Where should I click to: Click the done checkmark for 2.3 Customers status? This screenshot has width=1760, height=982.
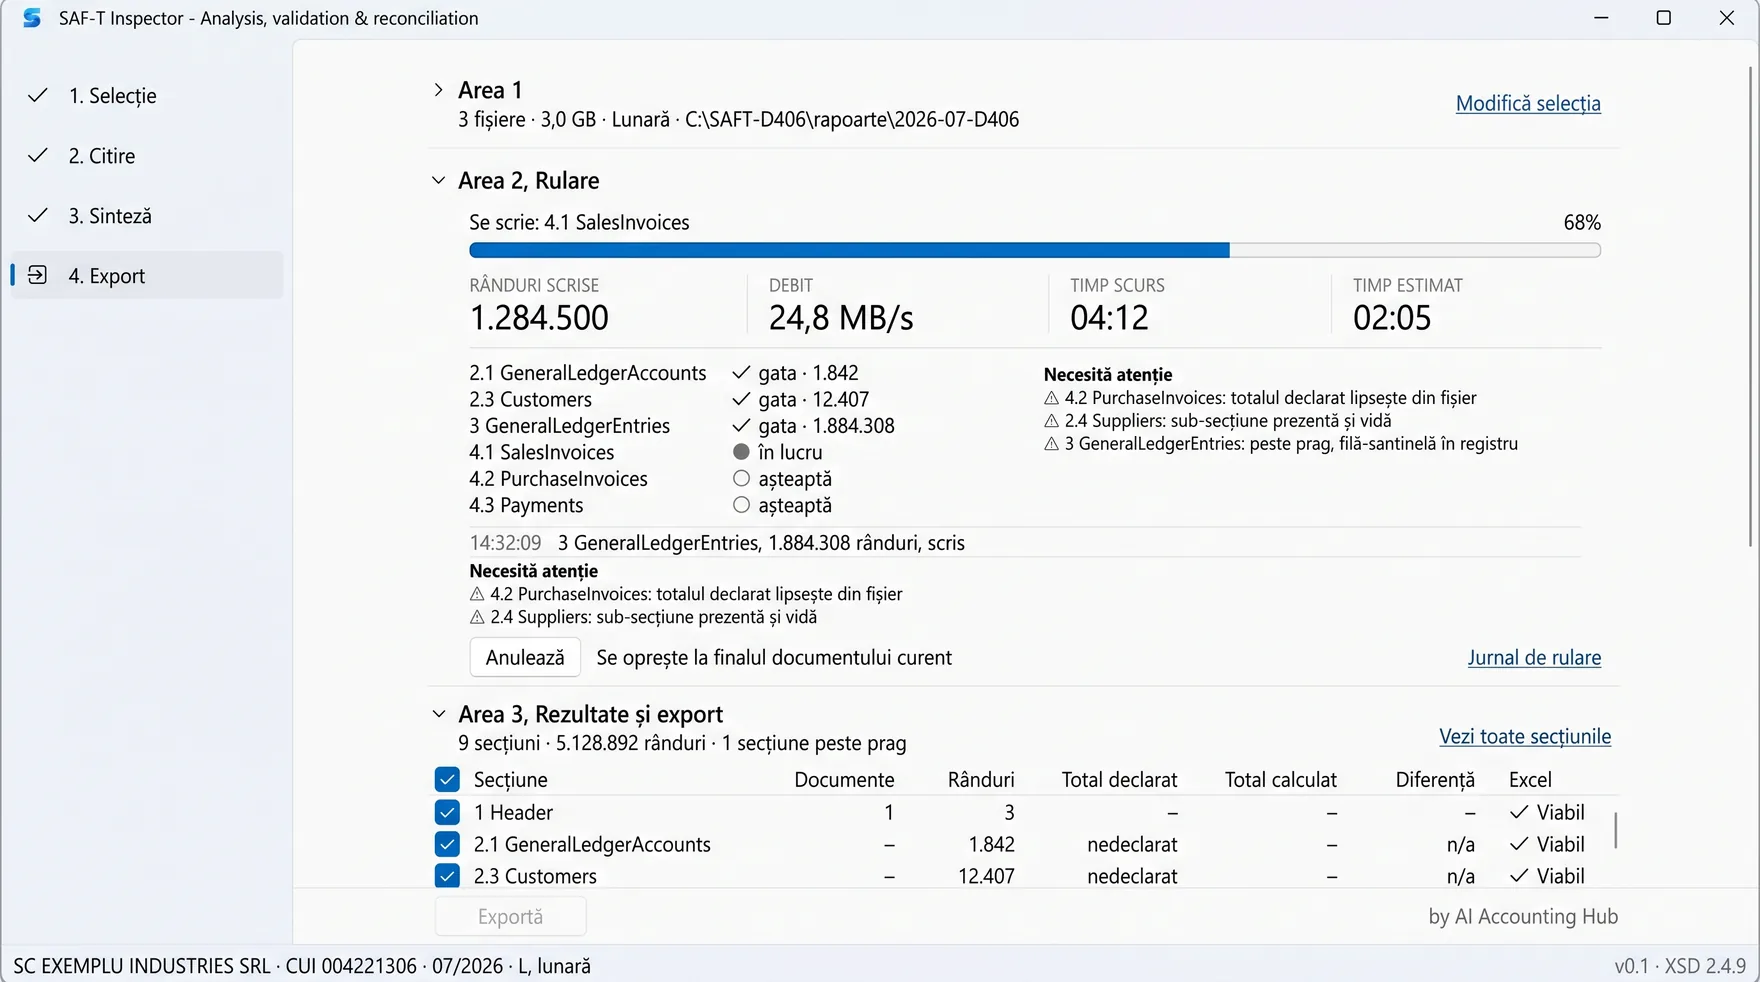tap(741, 399)
